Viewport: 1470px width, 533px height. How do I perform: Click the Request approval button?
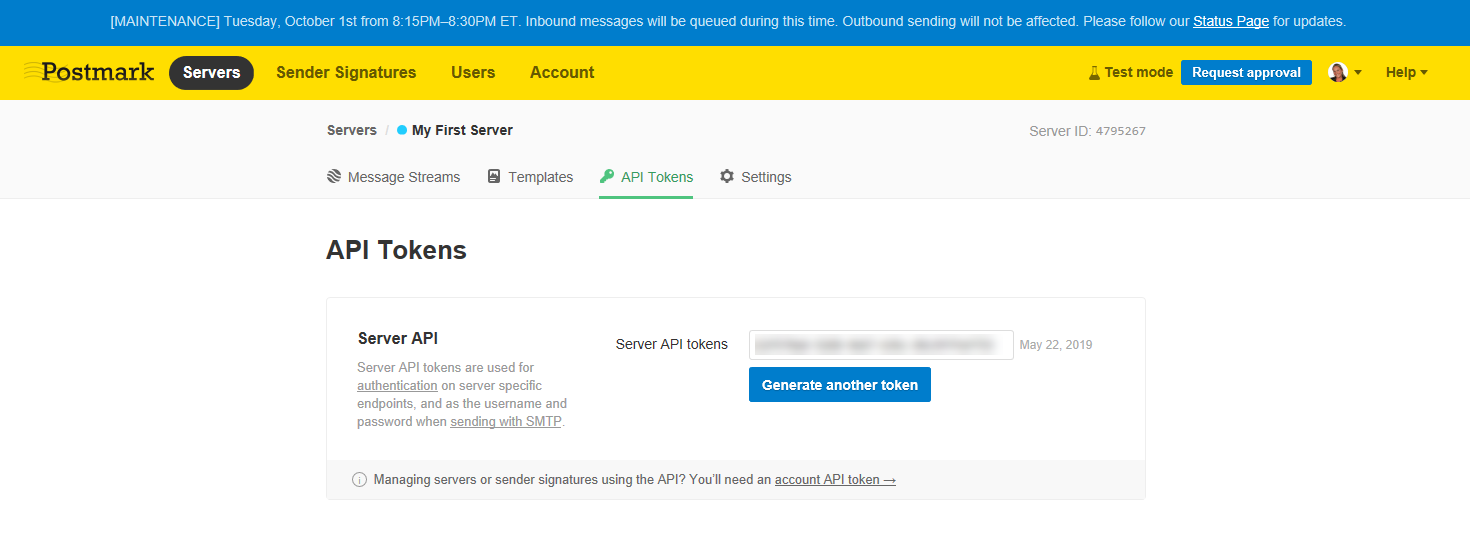(1246, 72)
